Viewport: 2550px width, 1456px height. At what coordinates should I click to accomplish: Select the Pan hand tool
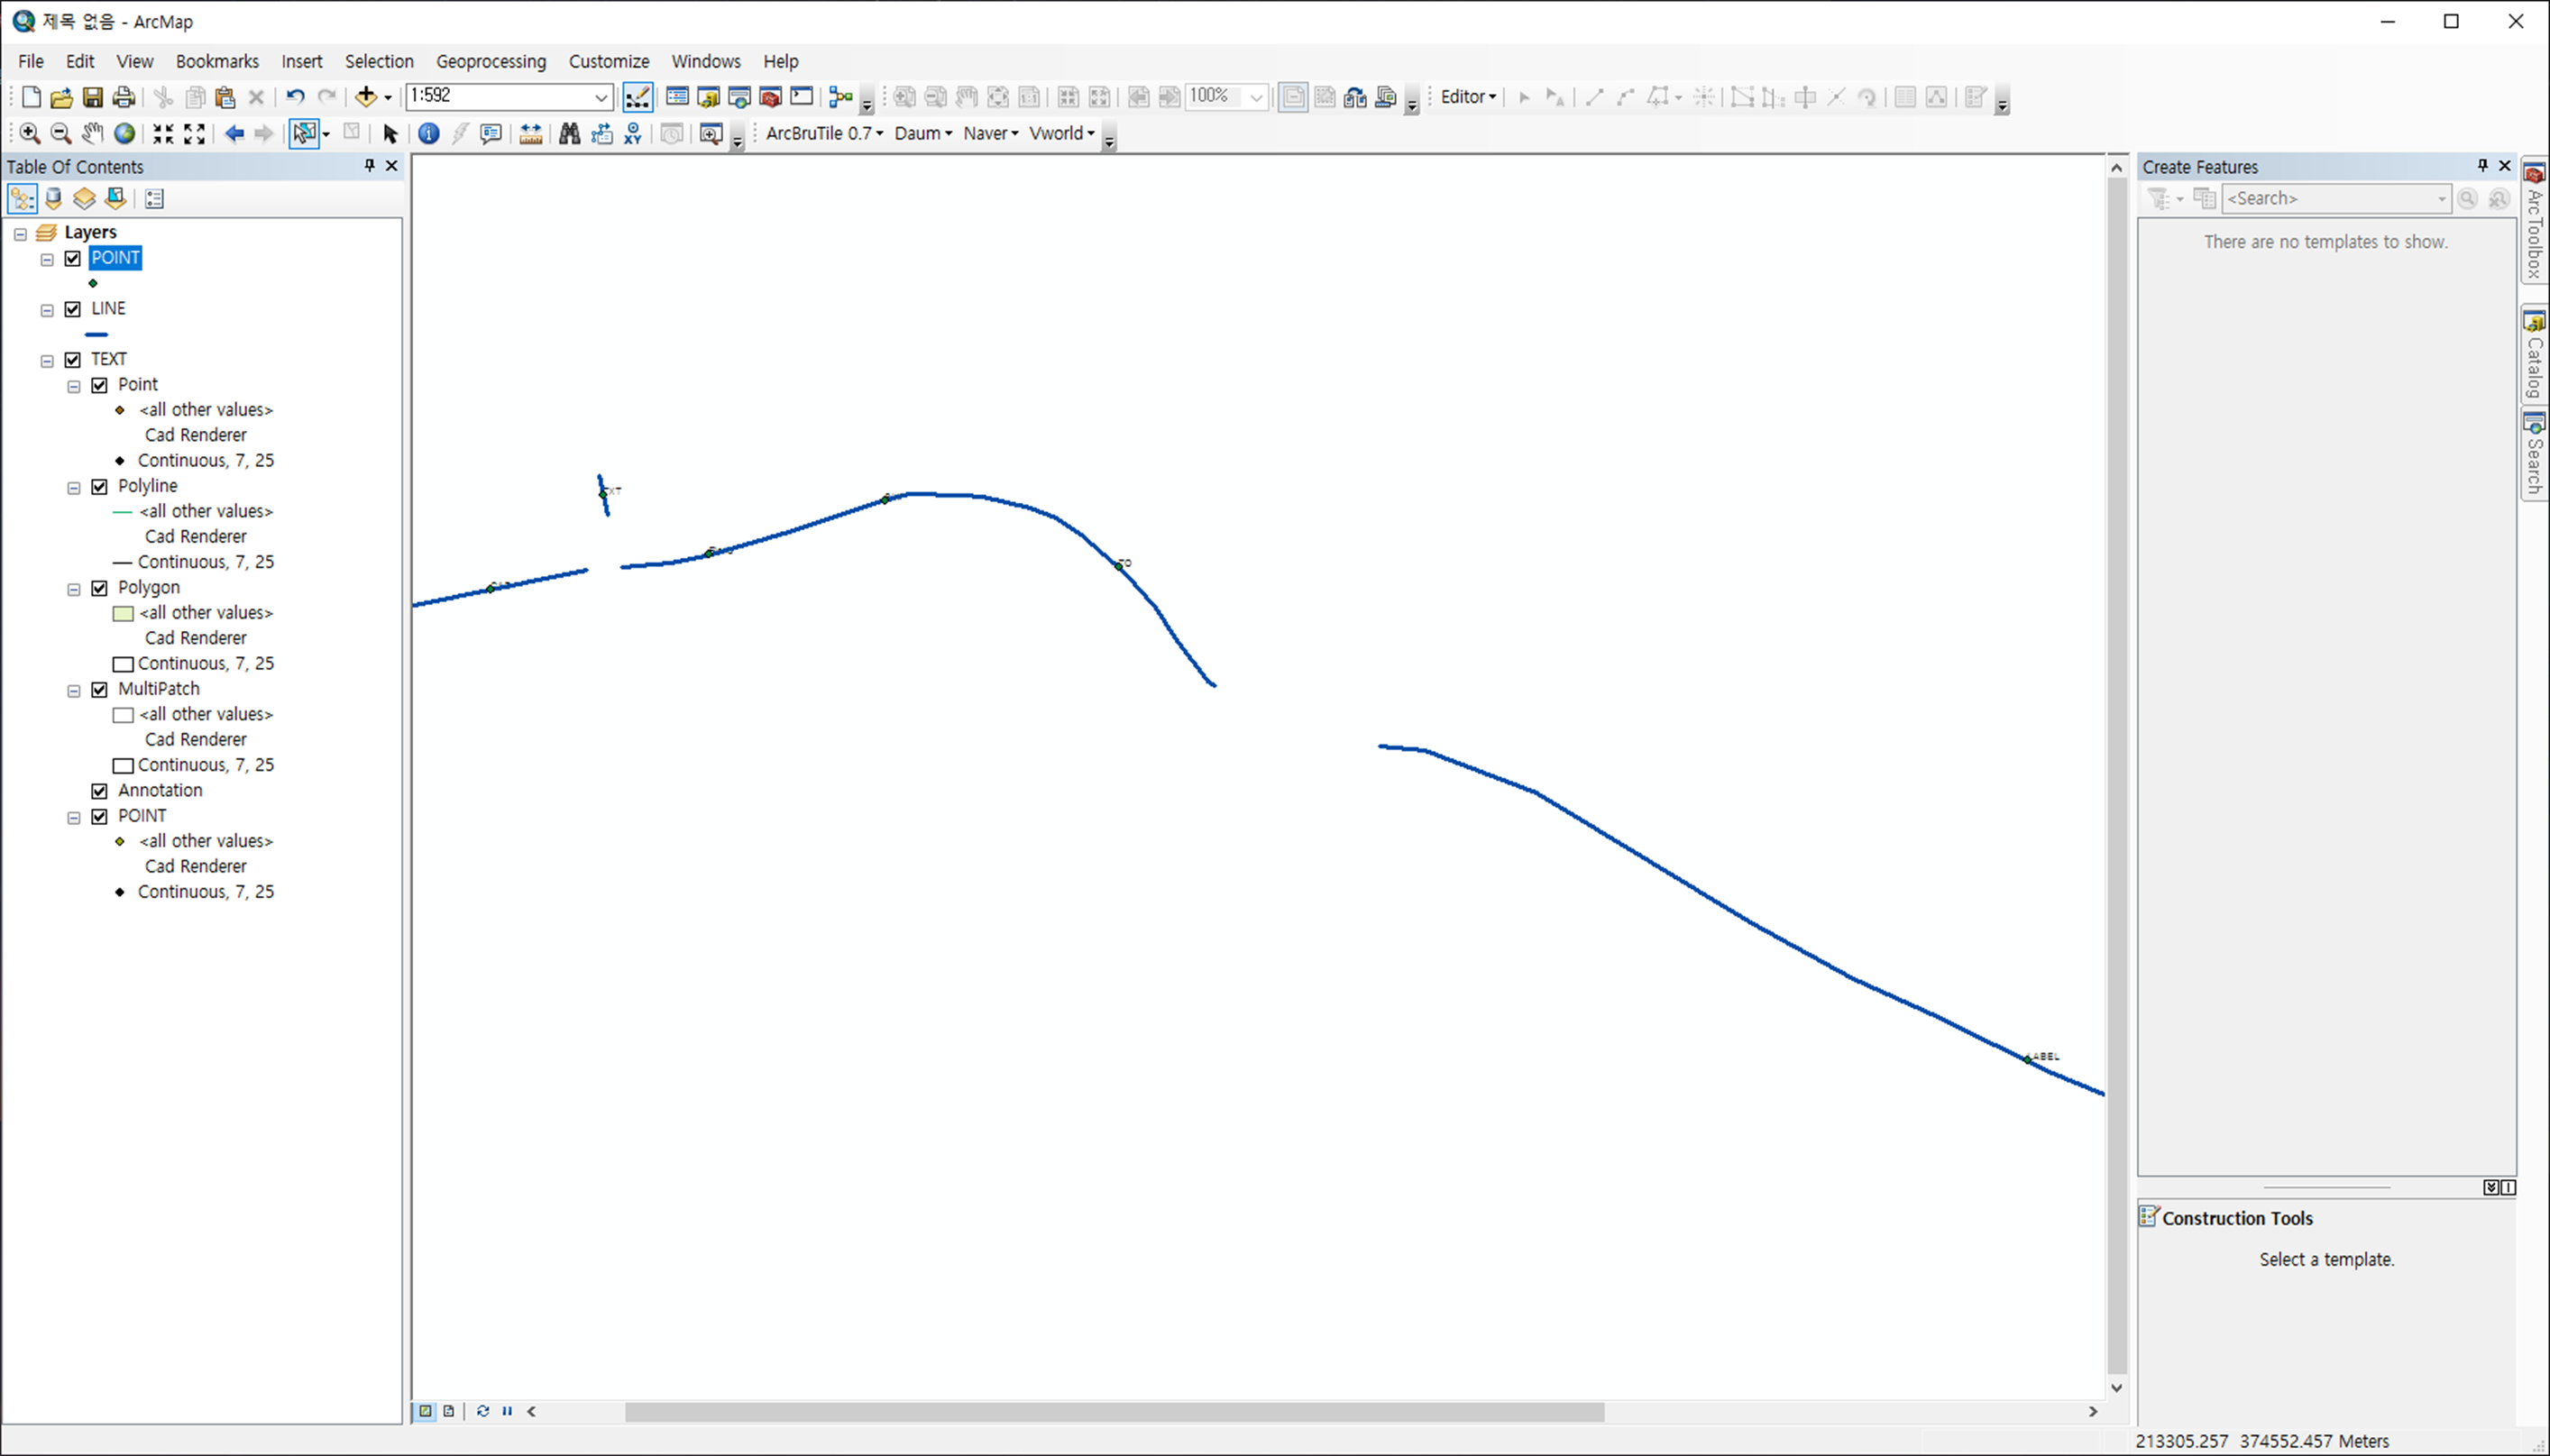pos(92,134)
